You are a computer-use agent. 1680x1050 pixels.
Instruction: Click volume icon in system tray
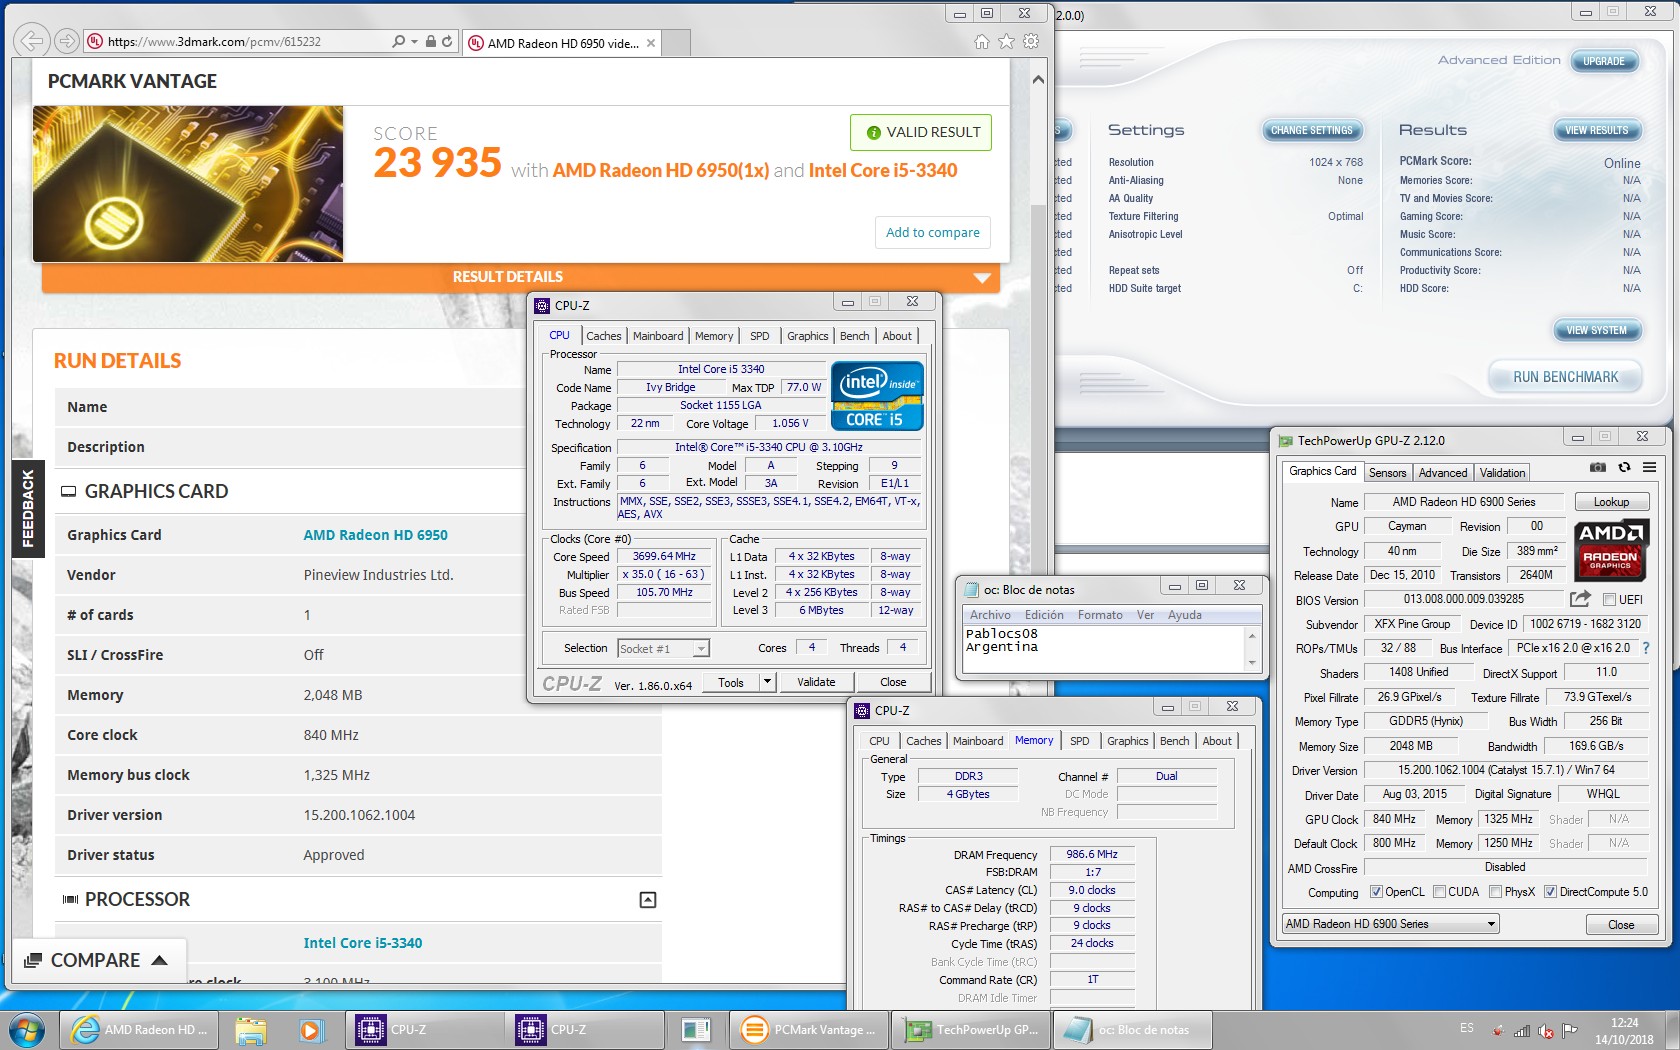[x=1546, y=1030]
